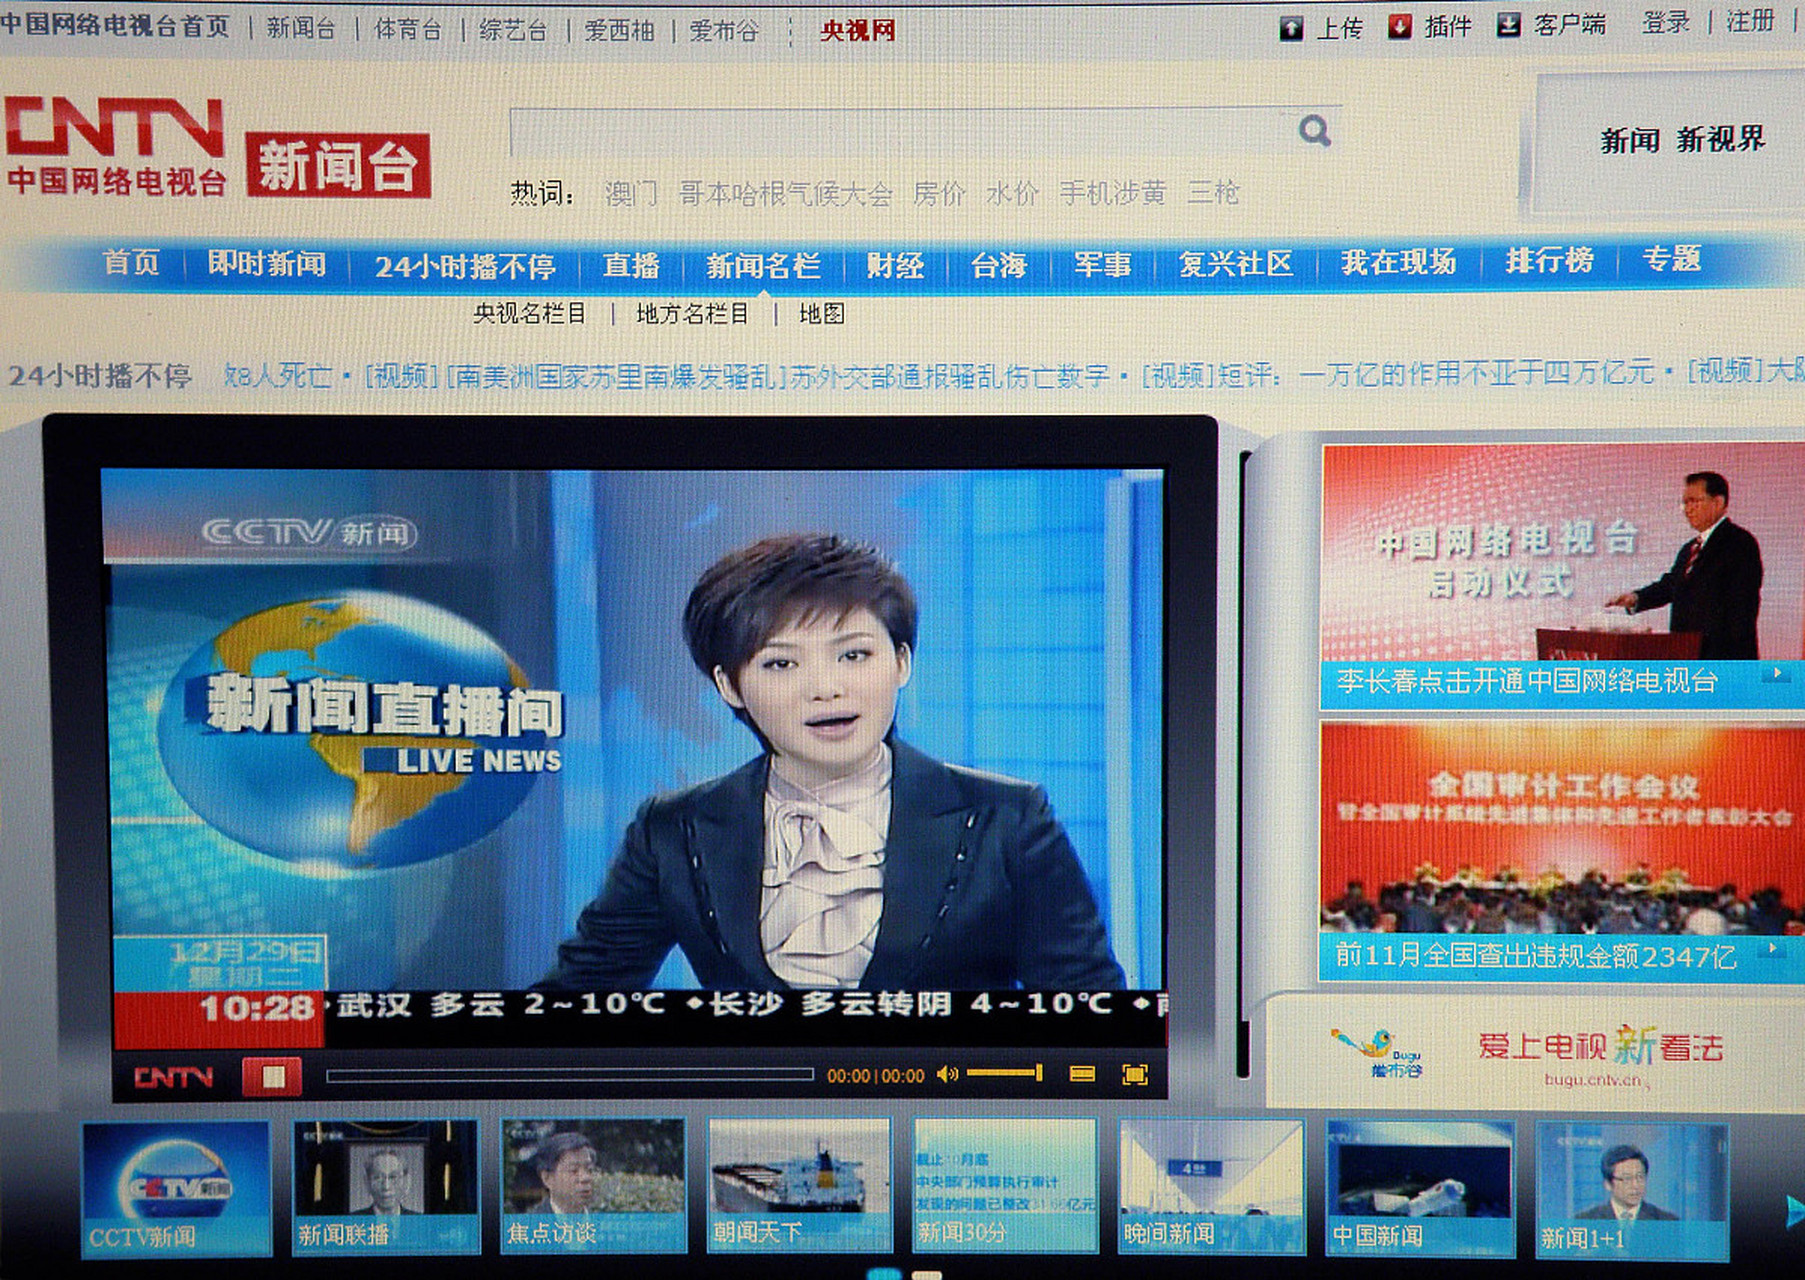
Task: Open the 专题 navigation tab
Action: click(x=1671, y=259)
